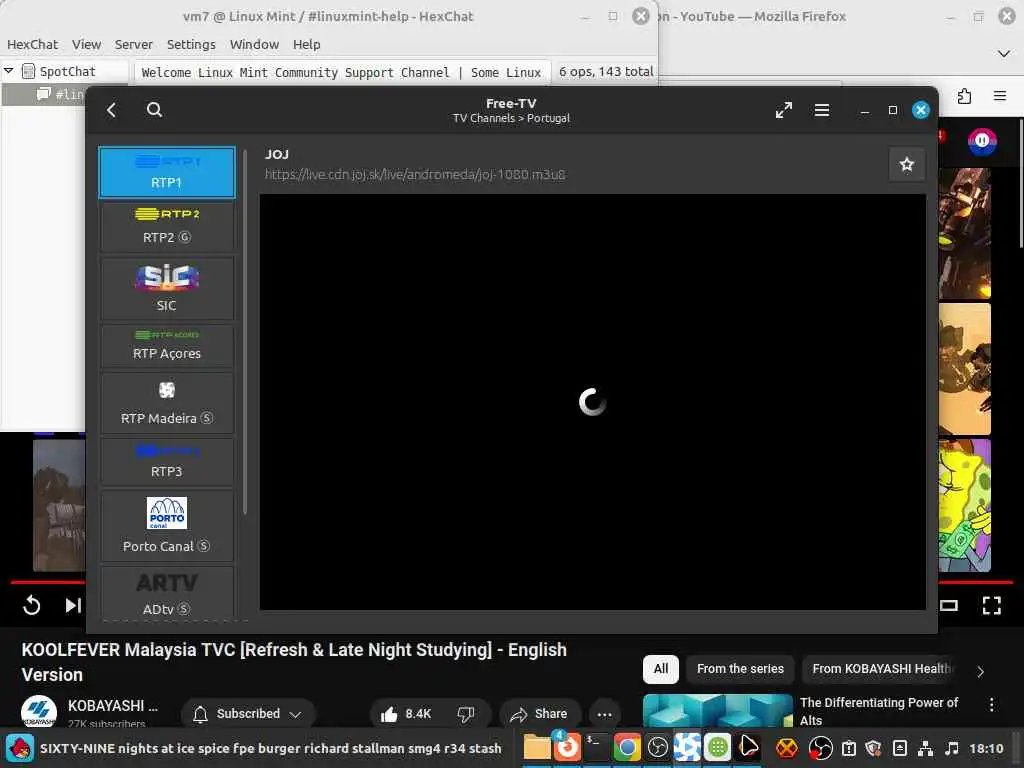Open the HexChat menu in HexChat

point(32,44)
